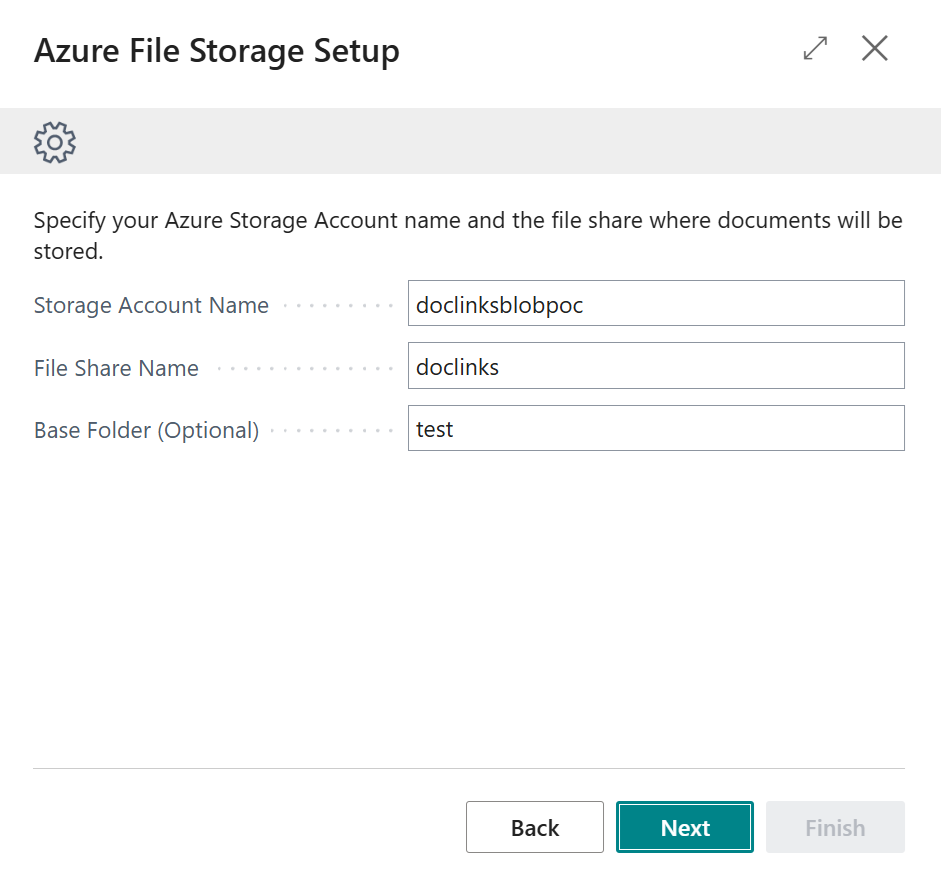Image resolution: width=941 pixels, height=889 pixels.
Task: Click the File Share Name label
Action: coord(116,368)
